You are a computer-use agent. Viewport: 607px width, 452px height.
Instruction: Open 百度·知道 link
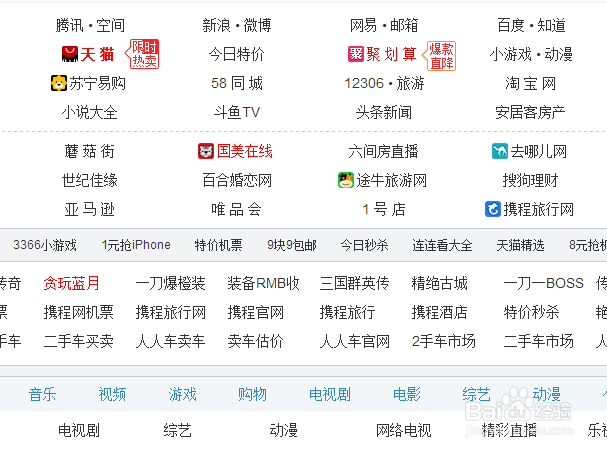pos(531,26)
